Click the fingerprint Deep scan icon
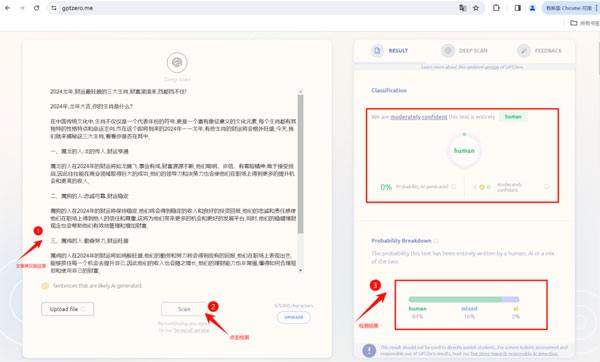Screen dimensions: 600x362 tap(177, 62)
